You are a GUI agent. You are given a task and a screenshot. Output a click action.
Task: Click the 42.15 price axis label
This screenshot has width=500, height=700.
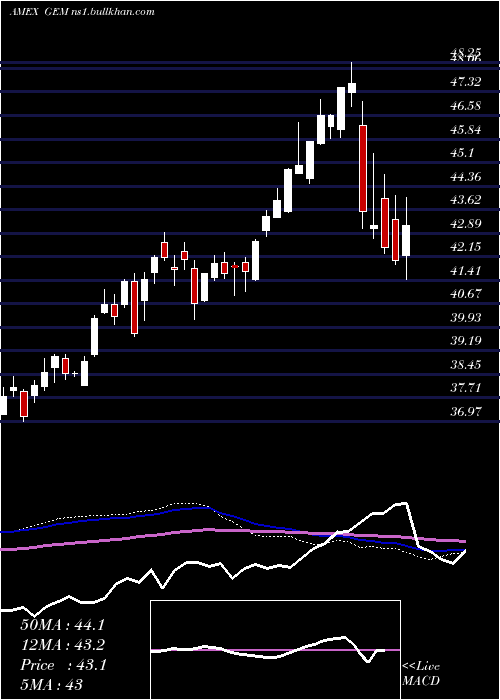(x=466, y=246)
